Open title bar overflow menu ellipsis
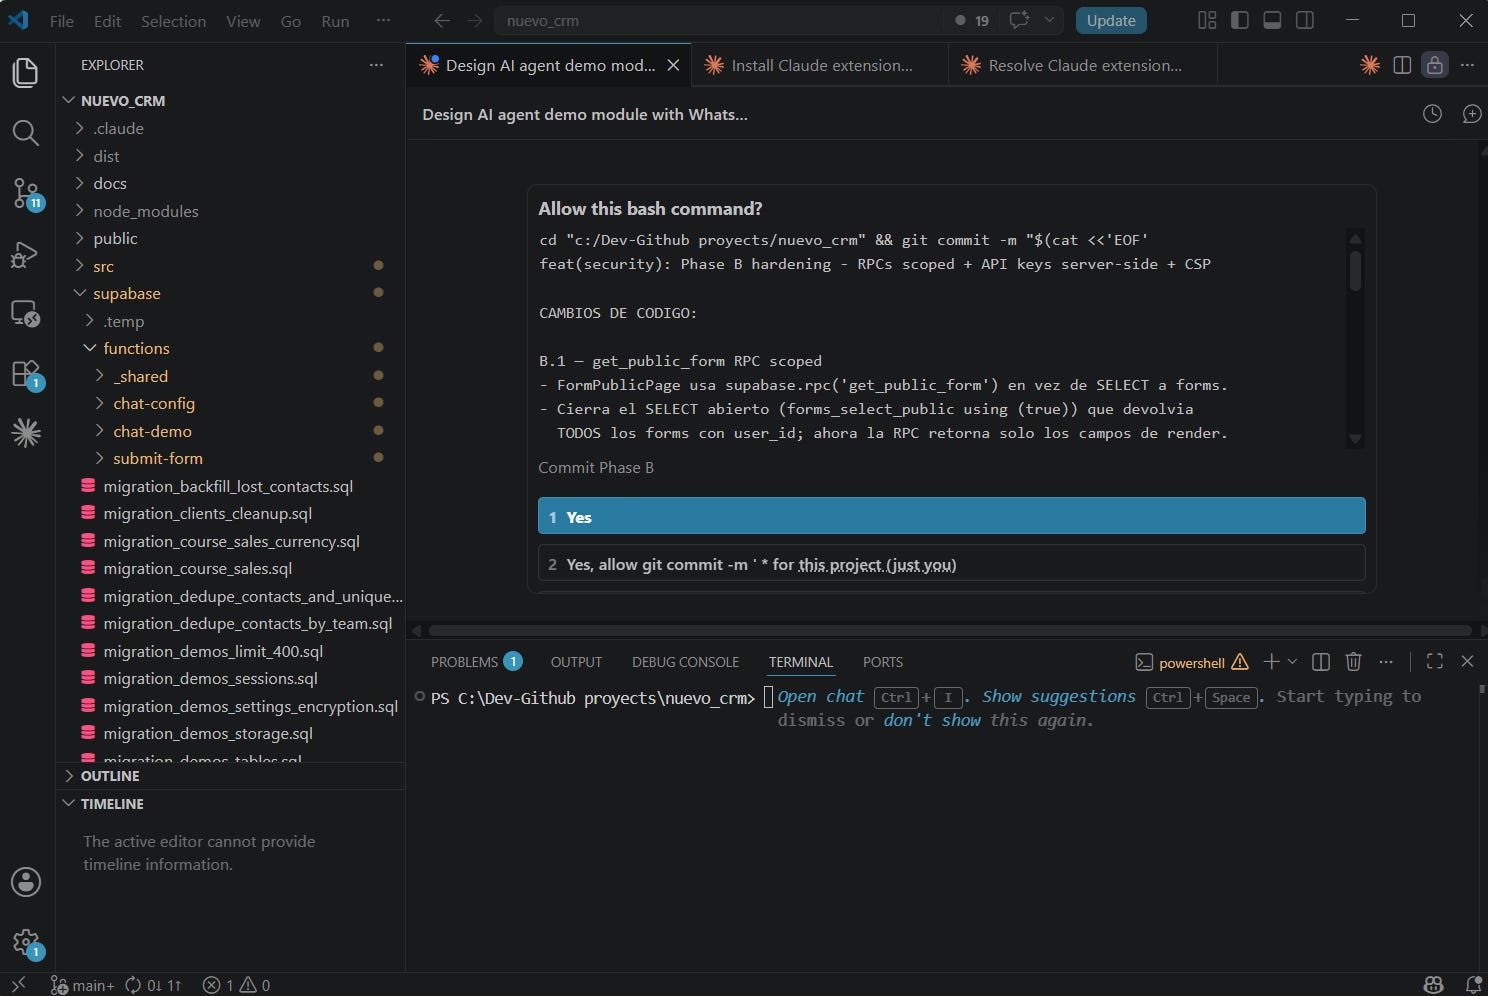Viewport: 1488px width, 996px height. (383, 20)
